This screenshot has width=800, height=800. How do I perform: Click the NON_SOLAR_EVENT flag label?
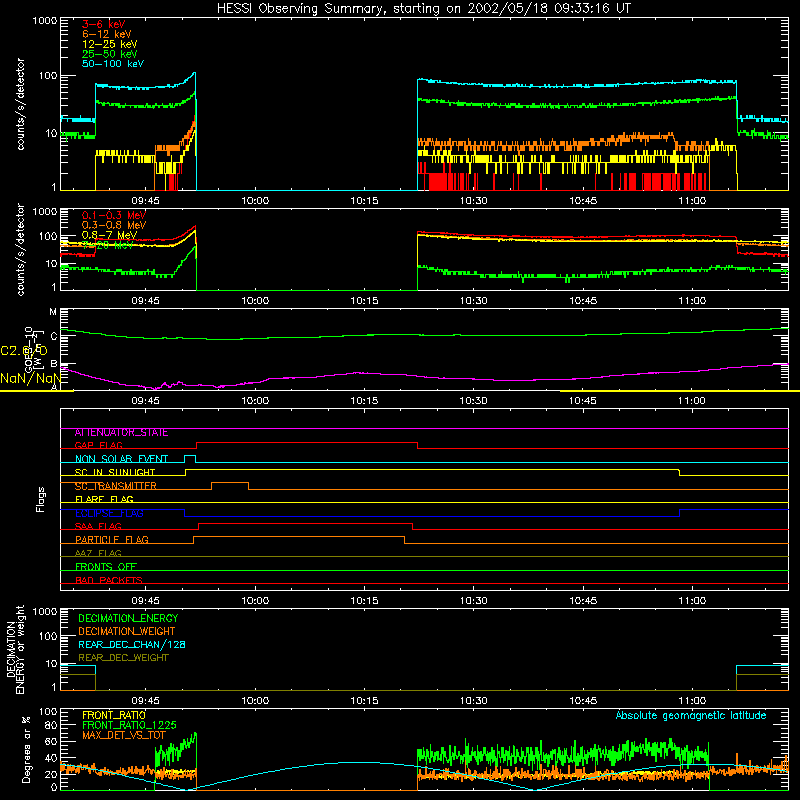pos(121,459)
